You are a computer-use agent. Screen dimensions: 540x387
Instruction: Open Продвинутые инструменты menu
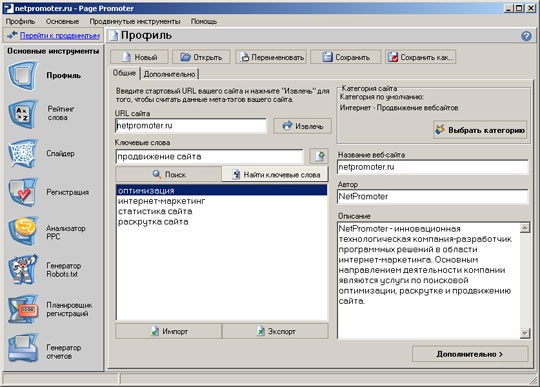click(135, 21)
